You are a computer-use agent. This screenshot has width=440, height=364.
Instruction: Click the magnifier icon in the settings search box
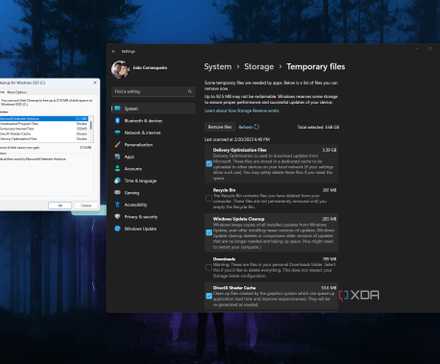(x=190, y=91)
